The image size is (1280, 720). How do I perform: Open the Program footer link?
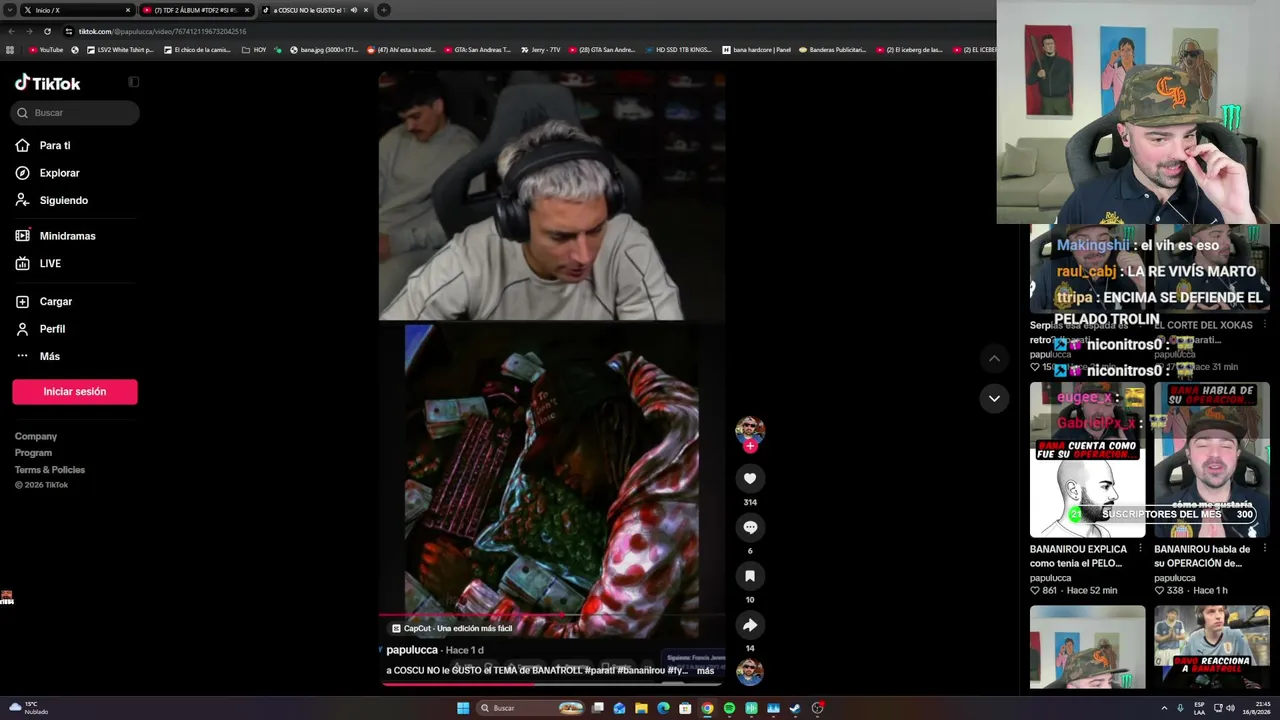pyautogui.click(x=33, y=453)
